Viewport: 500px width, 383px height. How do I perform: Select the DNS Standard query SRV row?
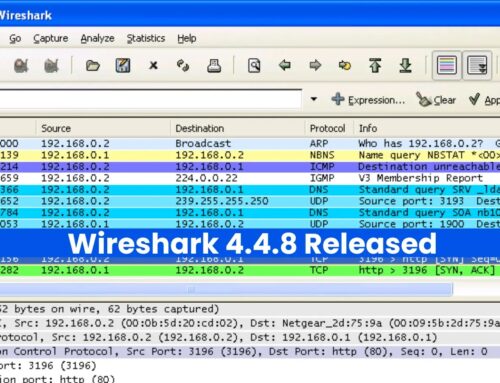pos(250,190)
